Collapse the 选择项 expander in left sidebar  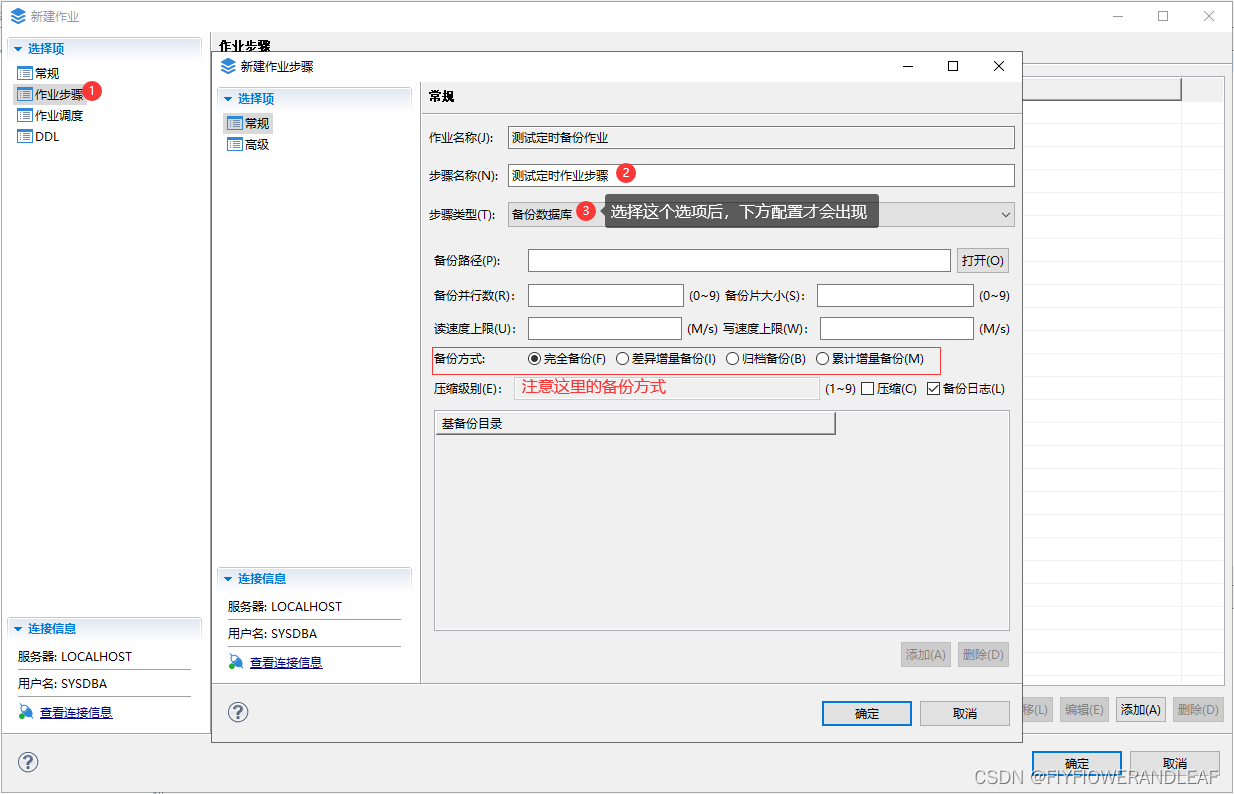tap(18, 47)
